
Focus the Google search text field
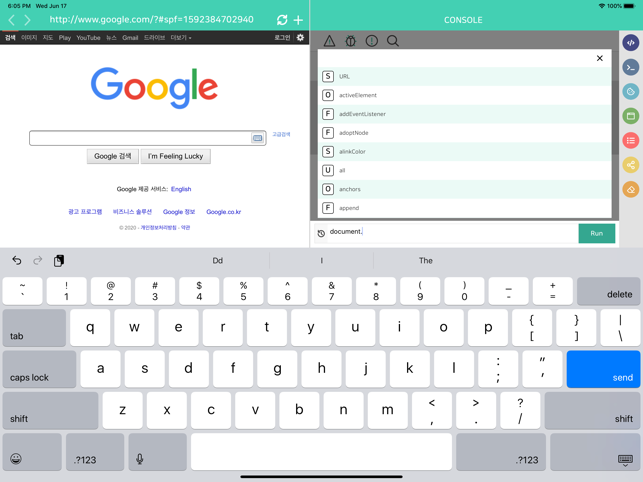tap(140, 138)
